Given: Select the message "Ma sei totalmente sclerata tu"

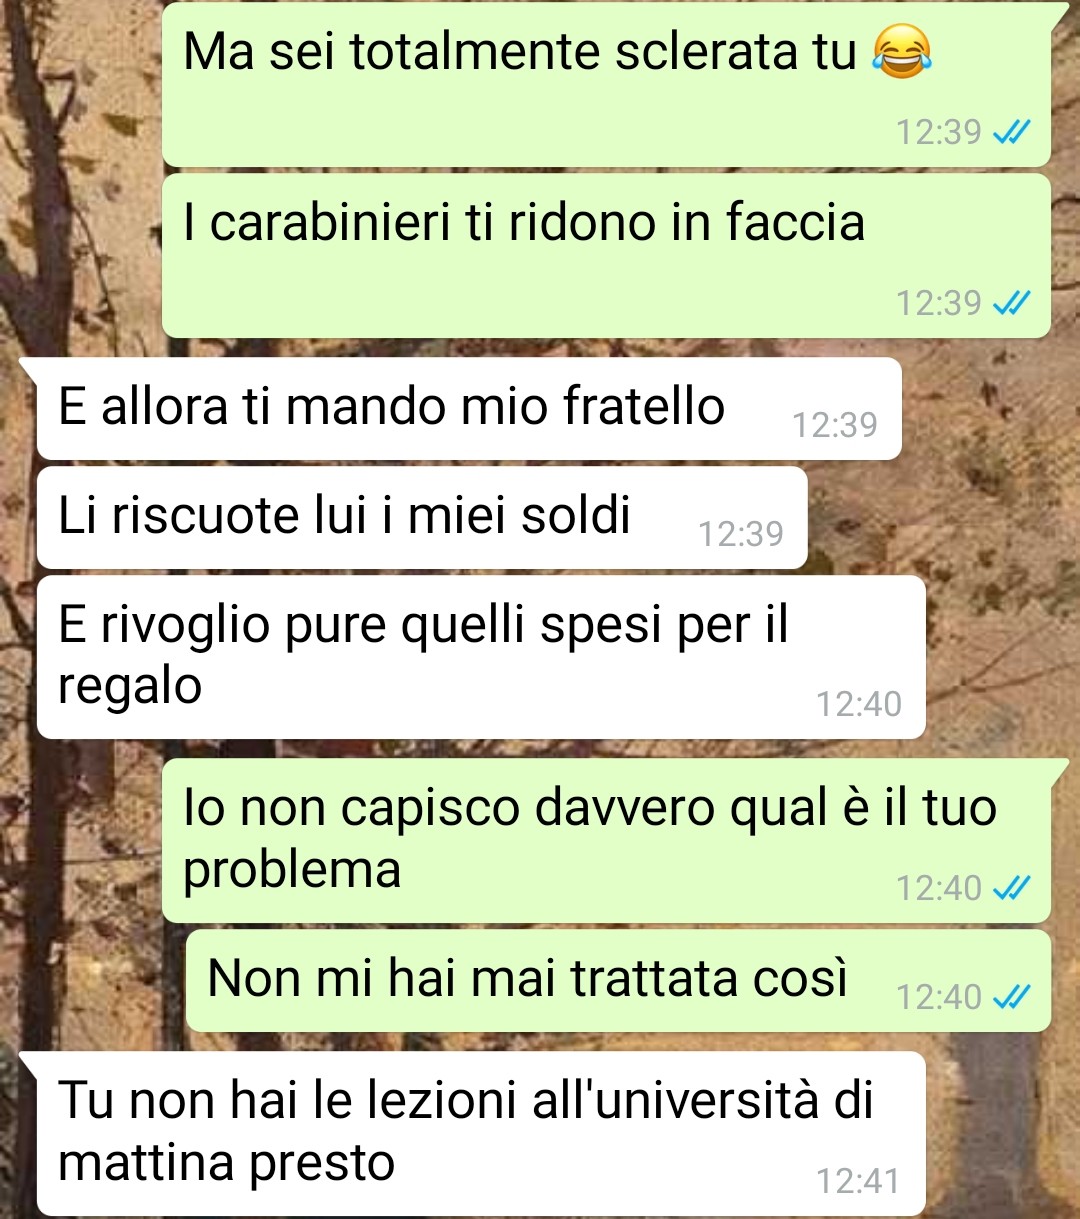Looking at the screenshot, I should click(x=606, y=85).
